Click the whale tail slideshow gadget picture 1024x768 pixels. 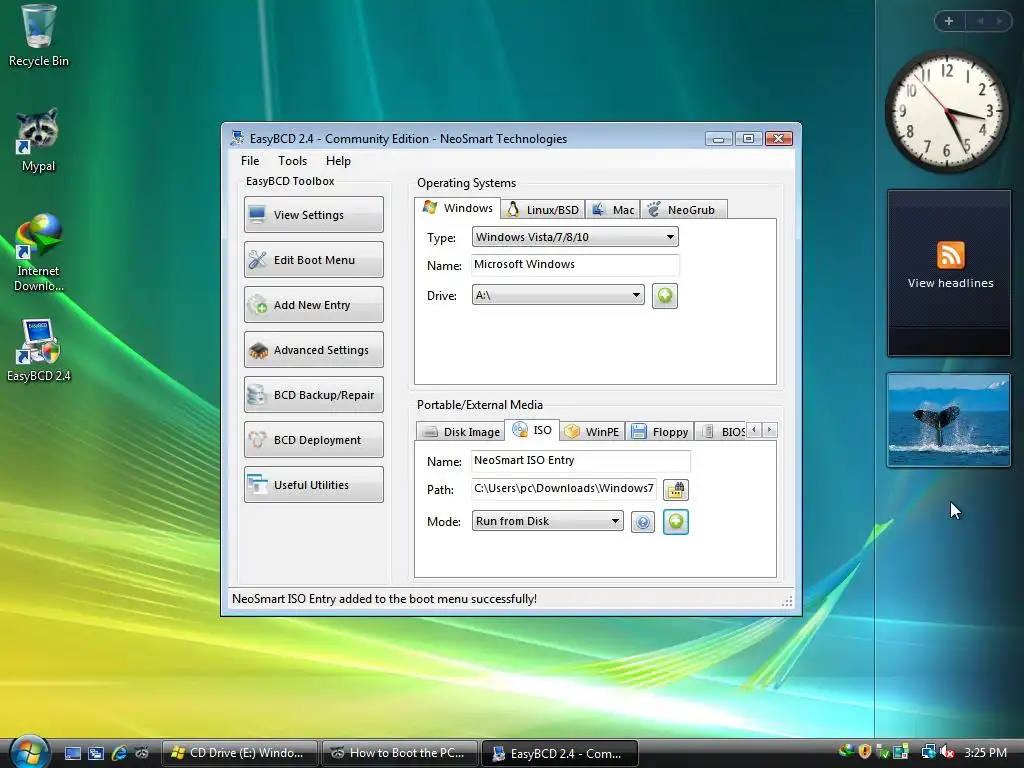point(949,420)
